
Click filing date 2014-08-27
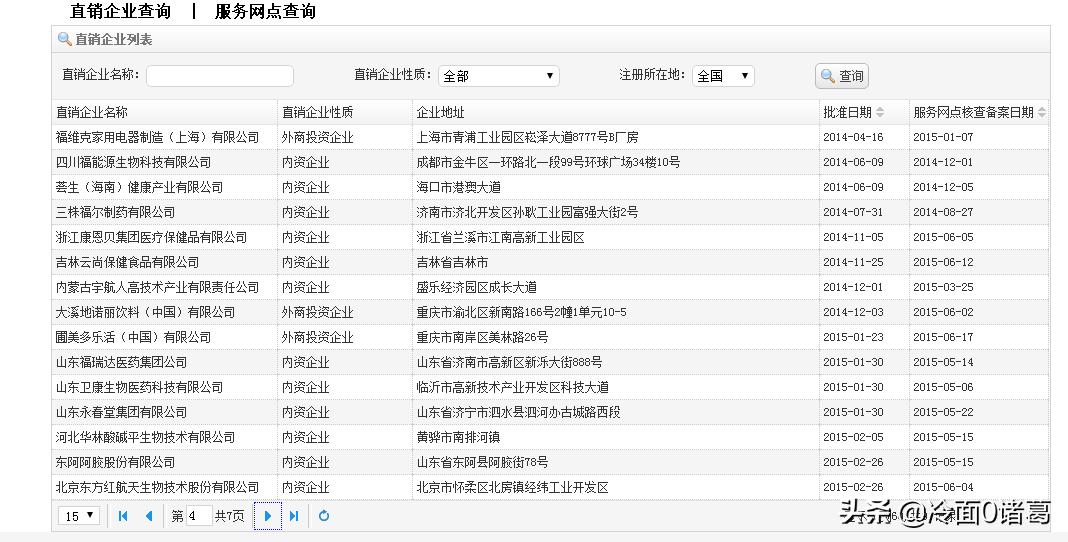943,212
